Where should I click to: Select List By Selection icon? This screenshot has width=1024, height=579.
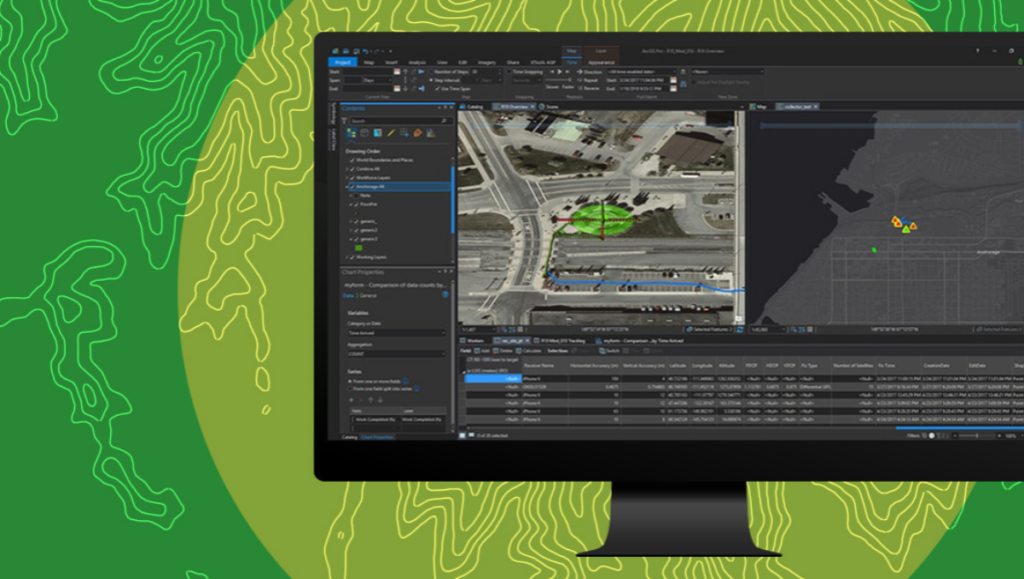point(377,133)
